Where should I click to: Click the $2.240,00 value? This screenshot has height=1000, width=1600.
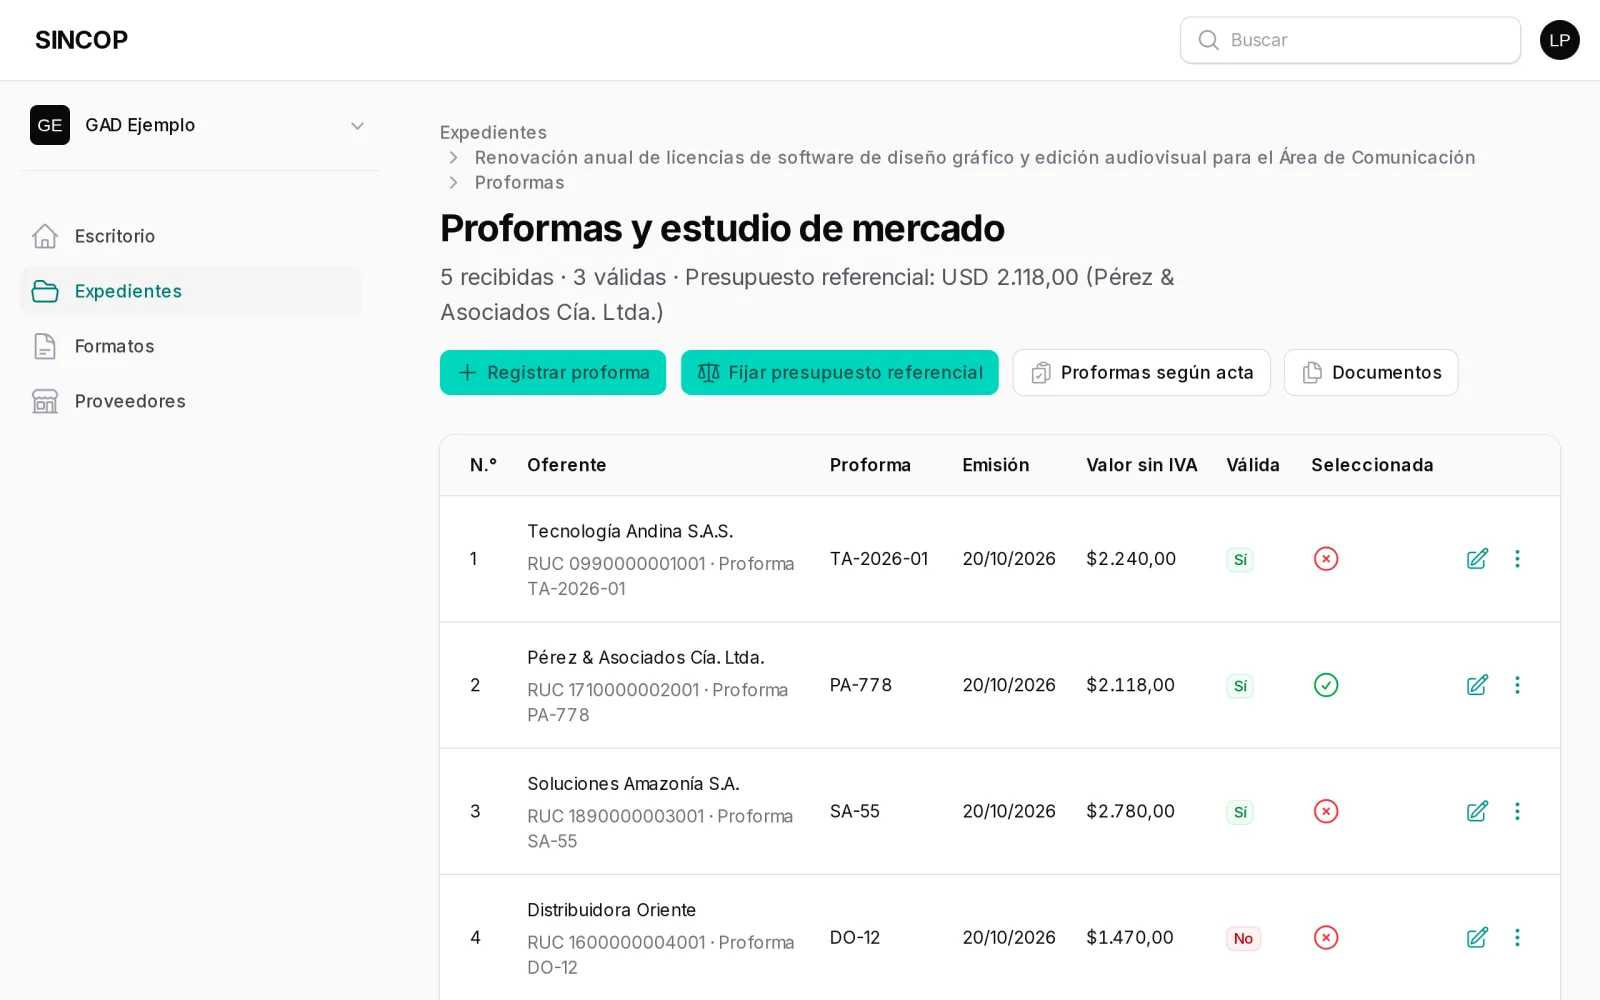point(1131,559)
